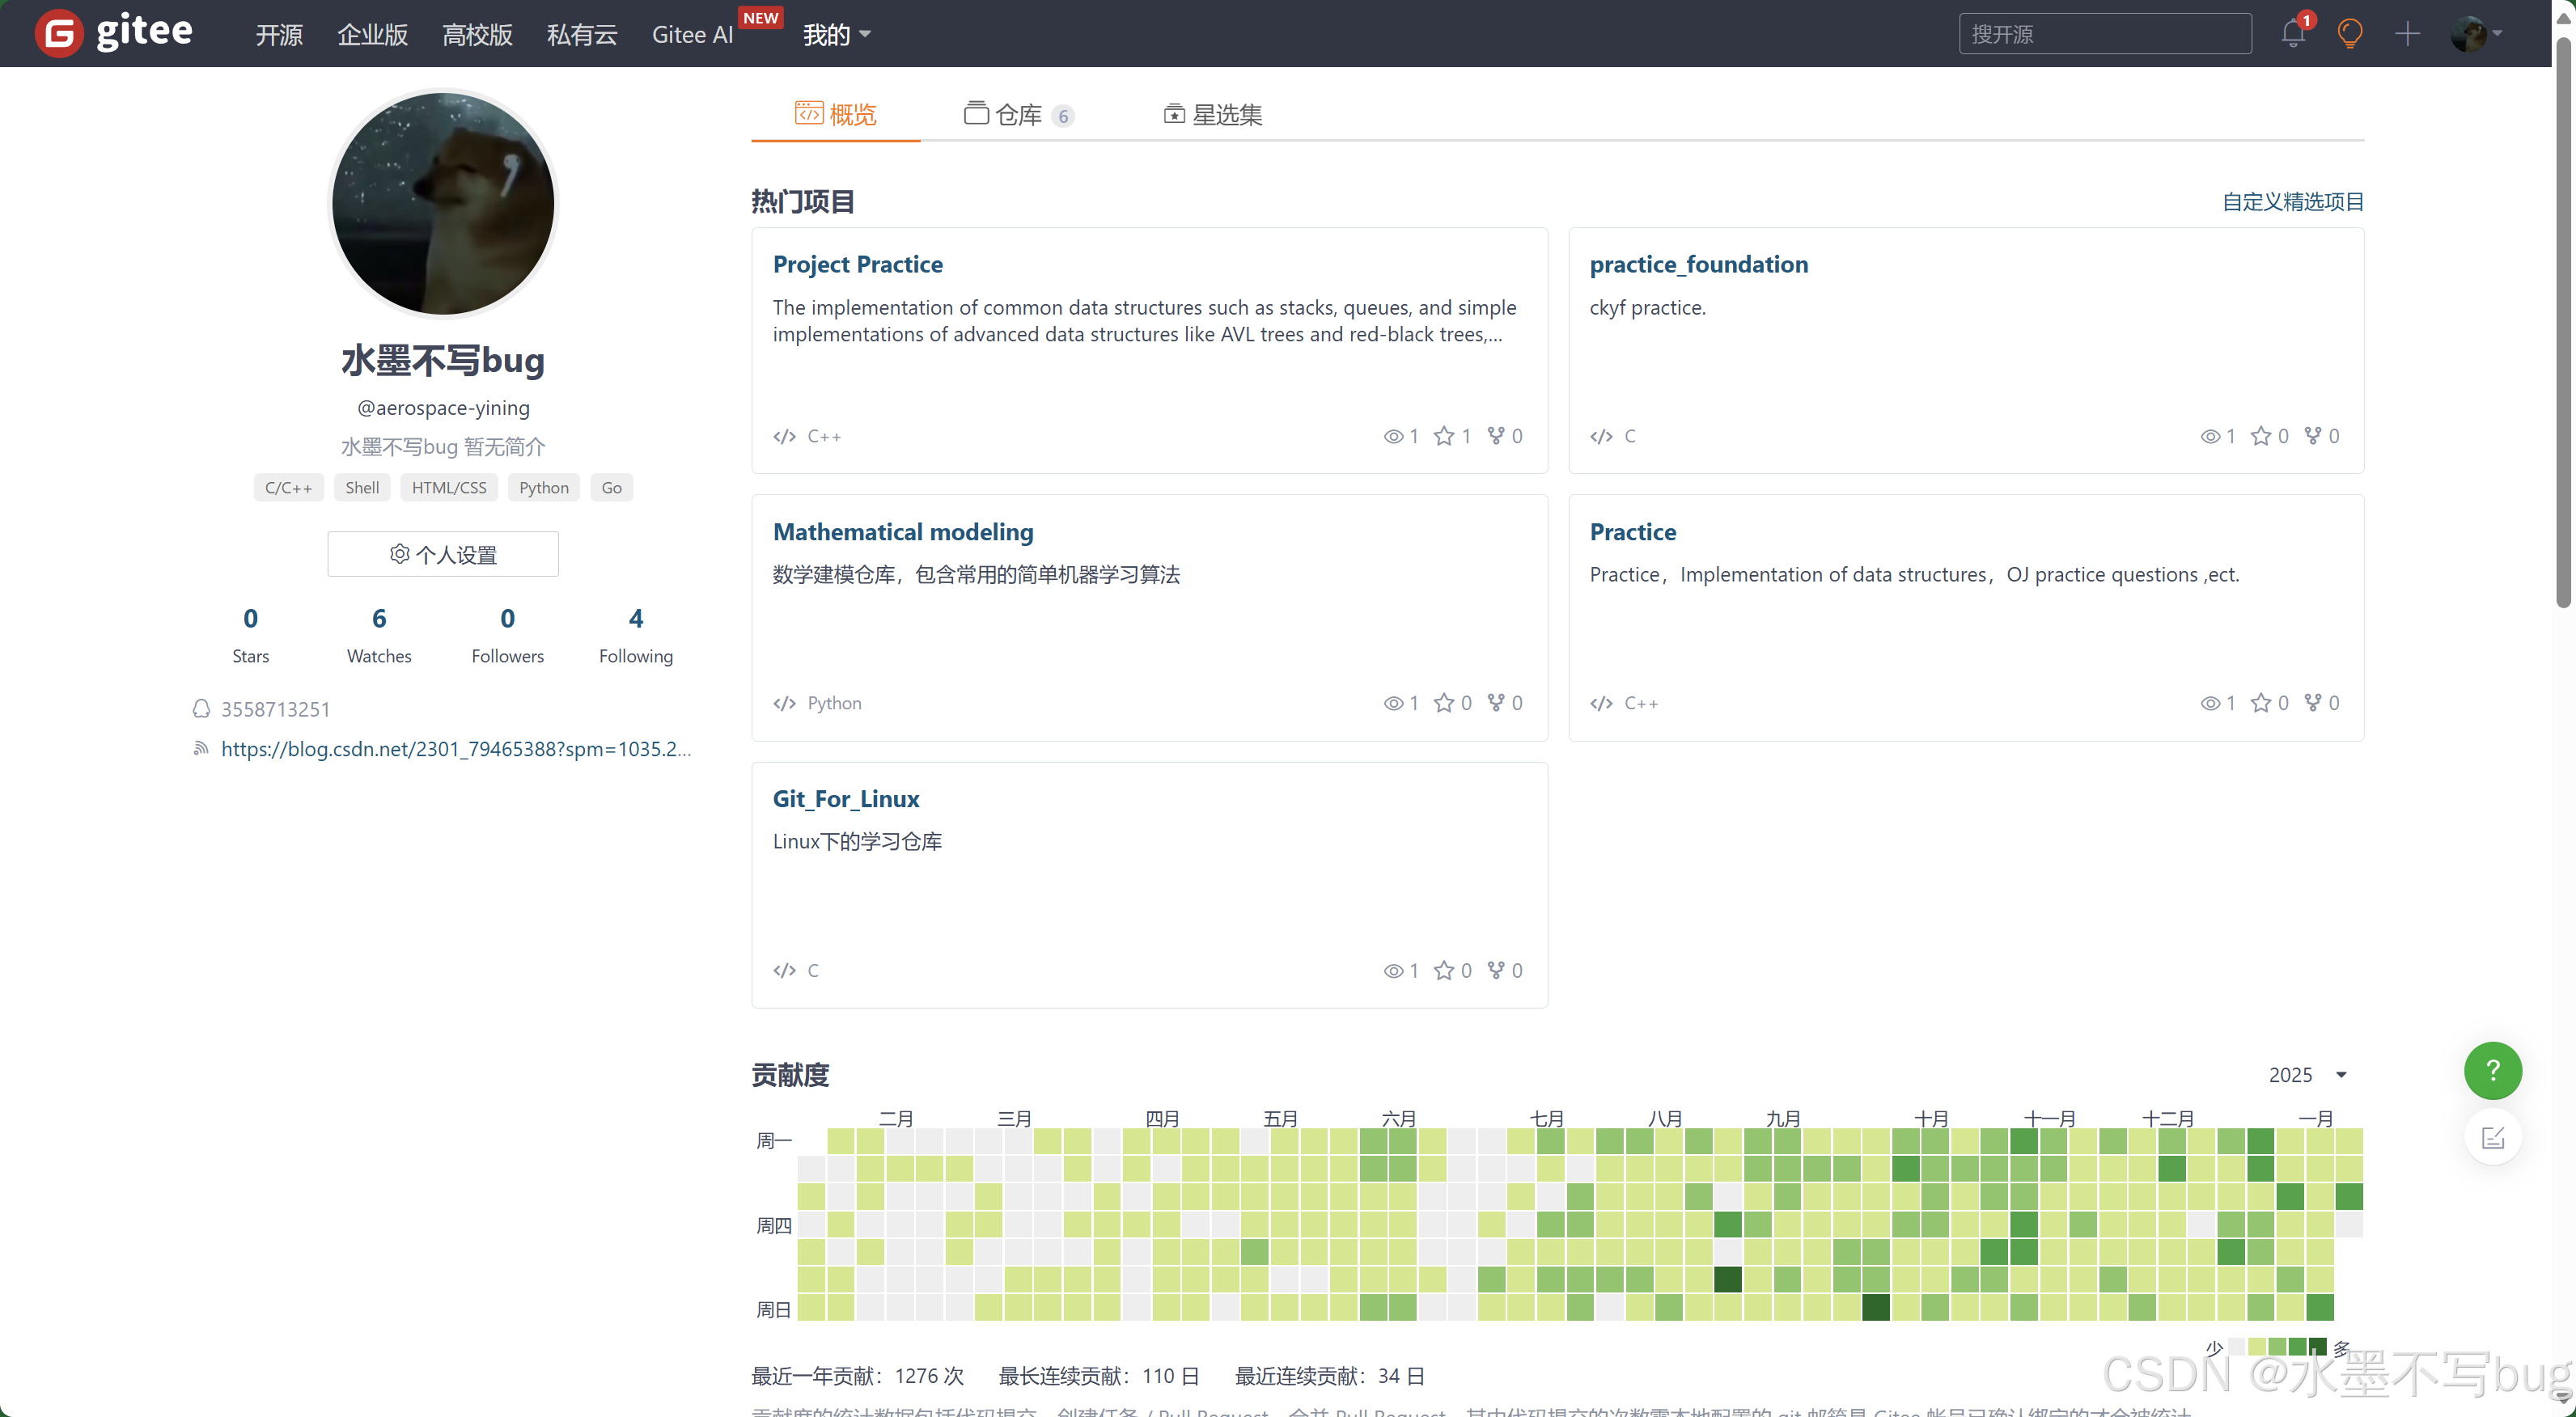Click watch eye icon on Git_For_Linux card
The image size is (2576, 1417).
coord(1393,971)
